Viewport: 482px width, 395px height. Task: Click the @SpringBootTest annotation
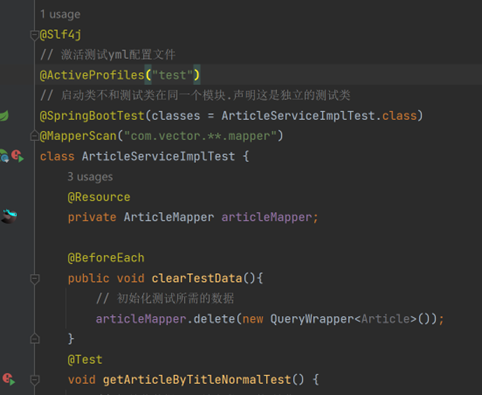(x=92, y=116)
